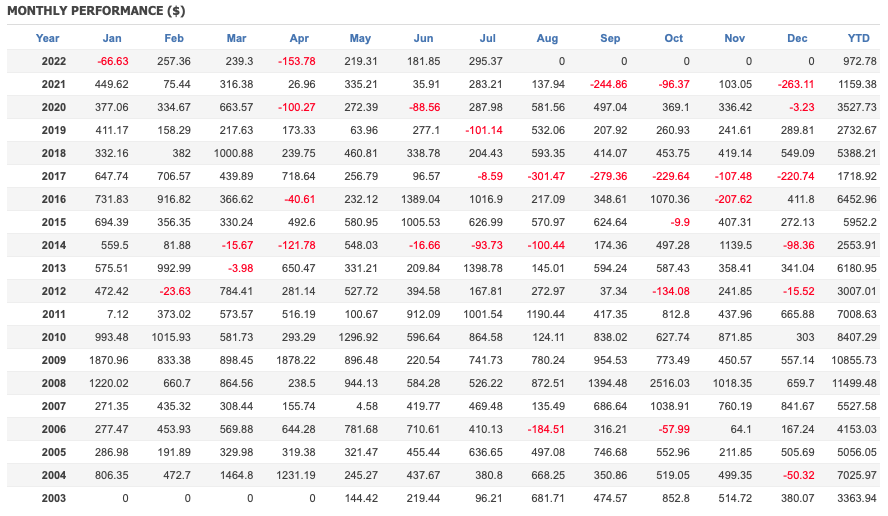Select the June 2016 value 1389.04
The height and width of the screenshot is (516, 888).
pos(419,199)
